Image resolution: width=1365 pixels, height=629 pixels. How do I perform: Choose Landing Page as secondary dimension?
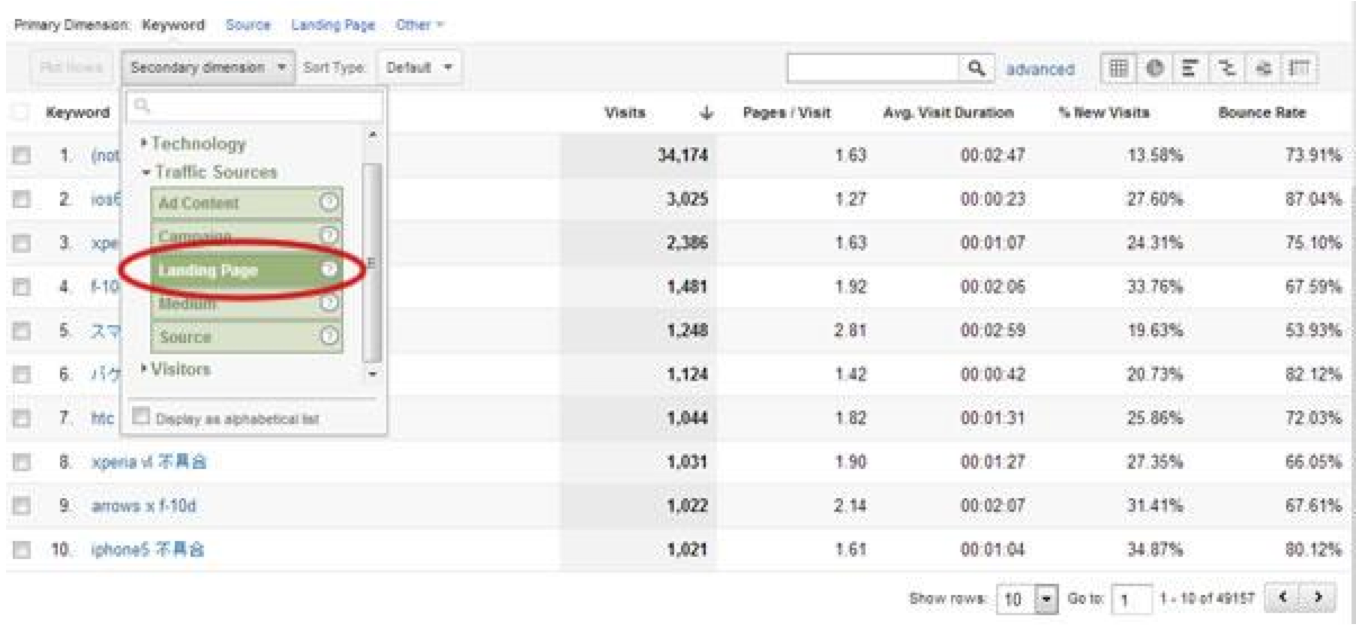247,270
